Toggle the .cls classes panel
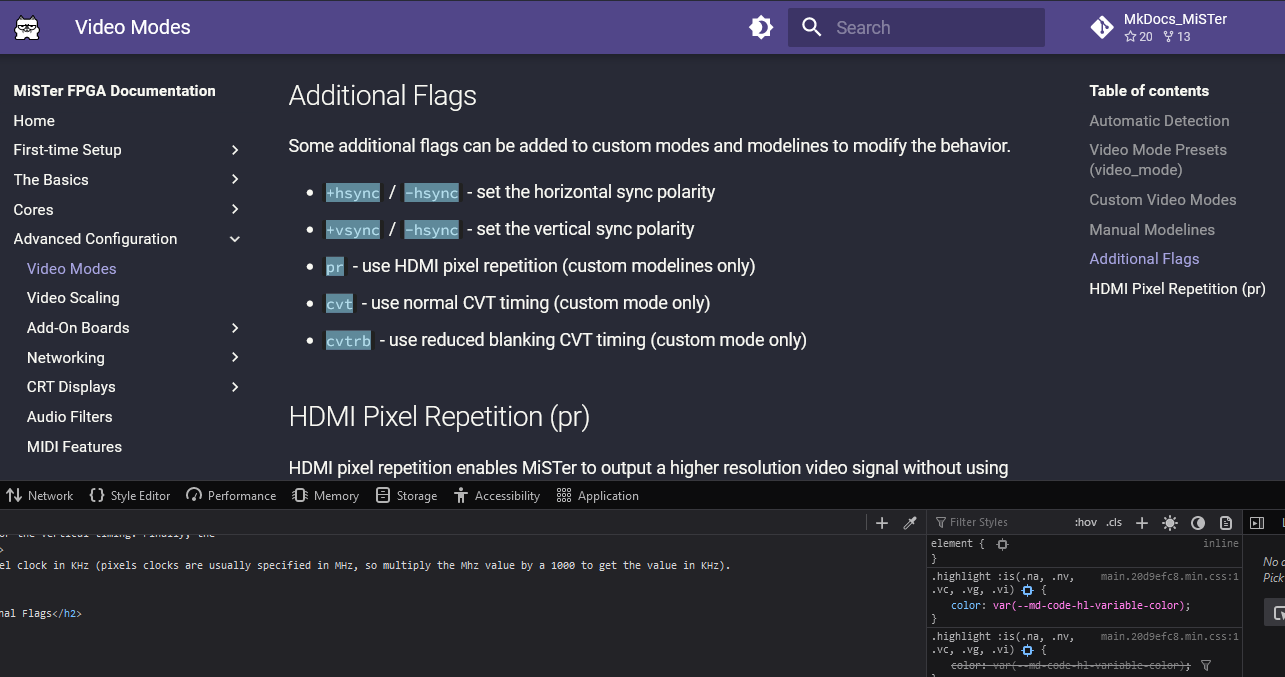The image size is (1285, 677). pyautogui.click(x=1115, y=522)
